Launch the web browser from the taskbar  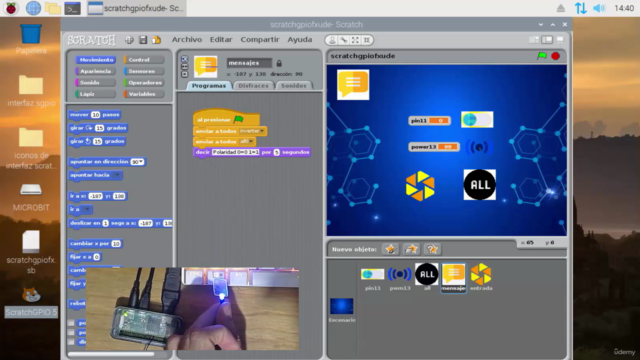[33, 8]
